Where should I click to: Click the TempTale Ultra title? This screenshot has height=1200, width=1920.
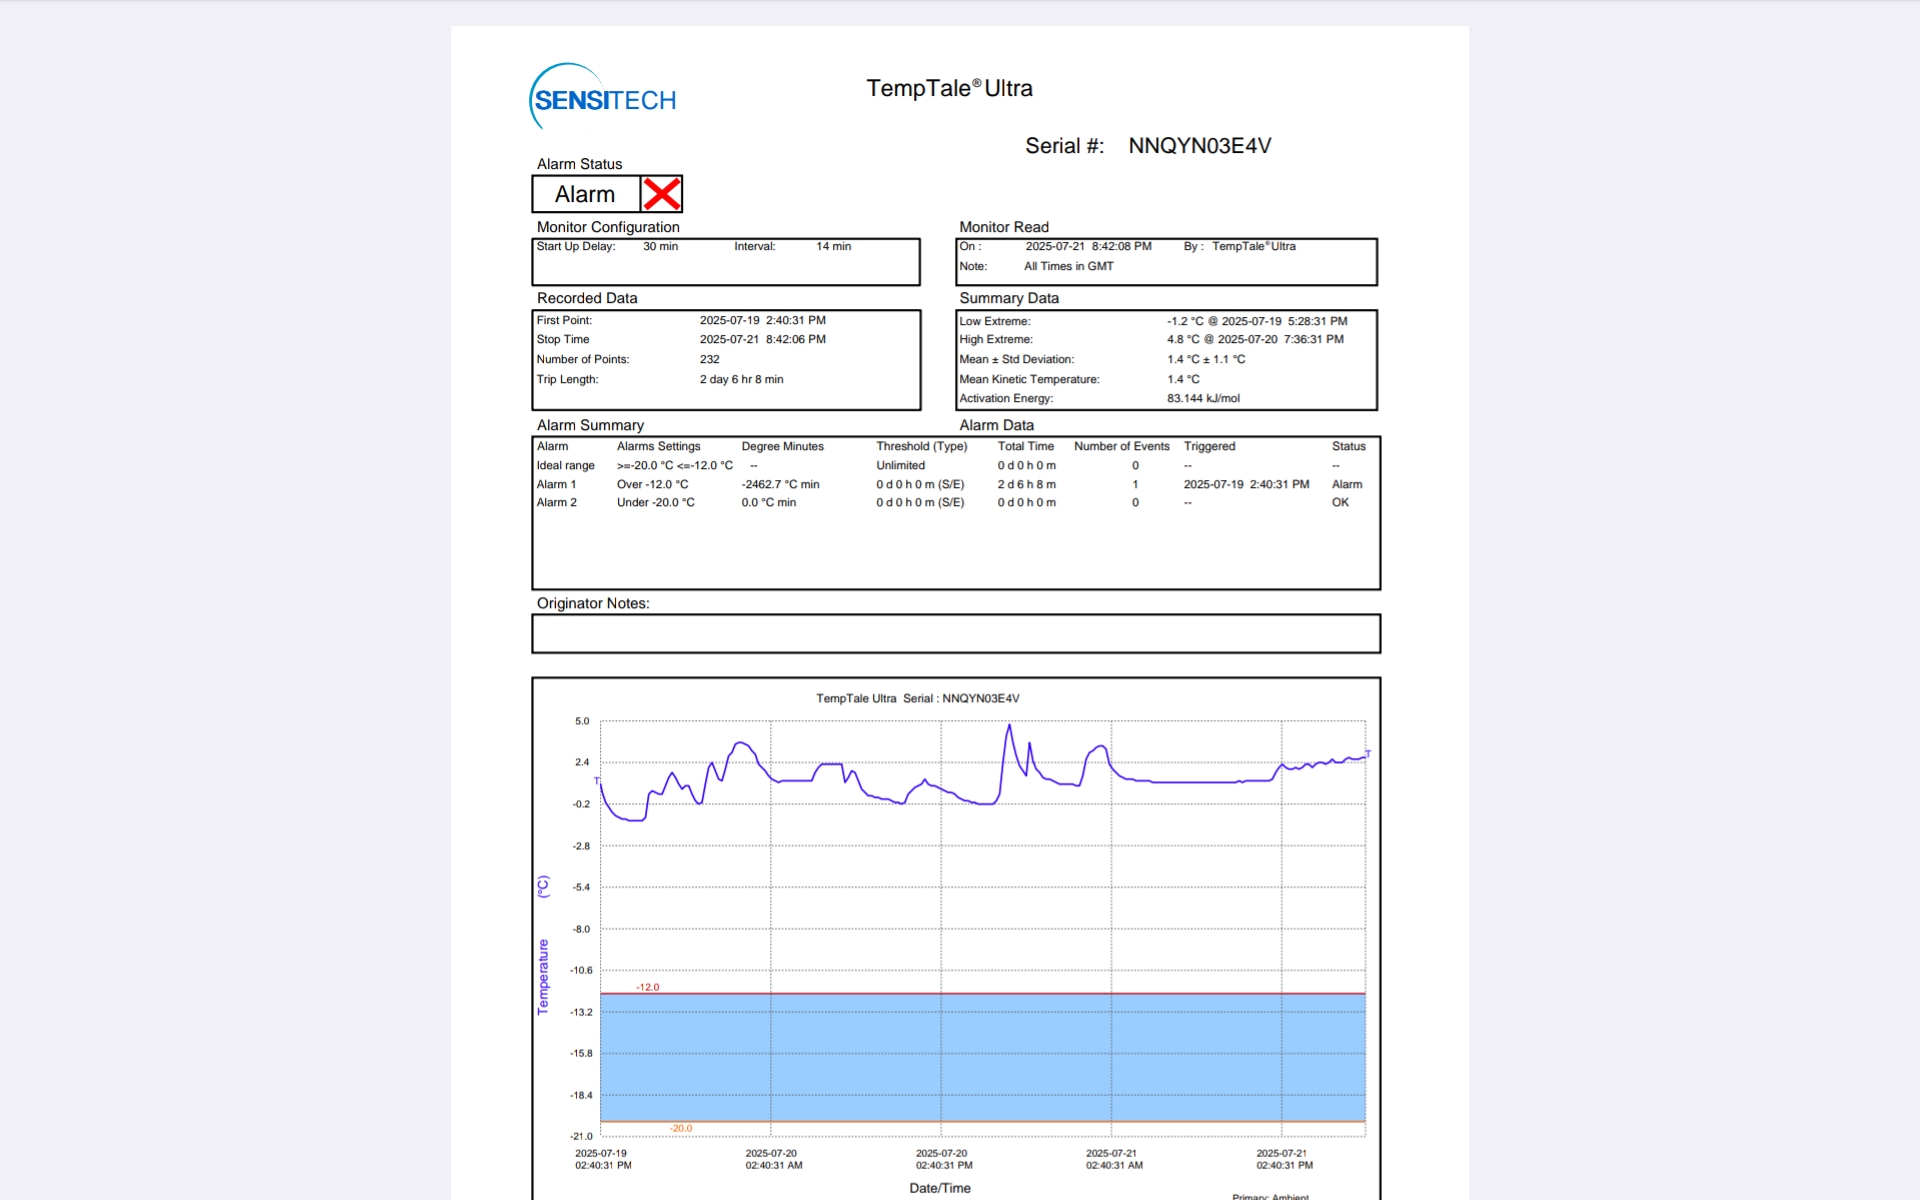coord(948,88)
